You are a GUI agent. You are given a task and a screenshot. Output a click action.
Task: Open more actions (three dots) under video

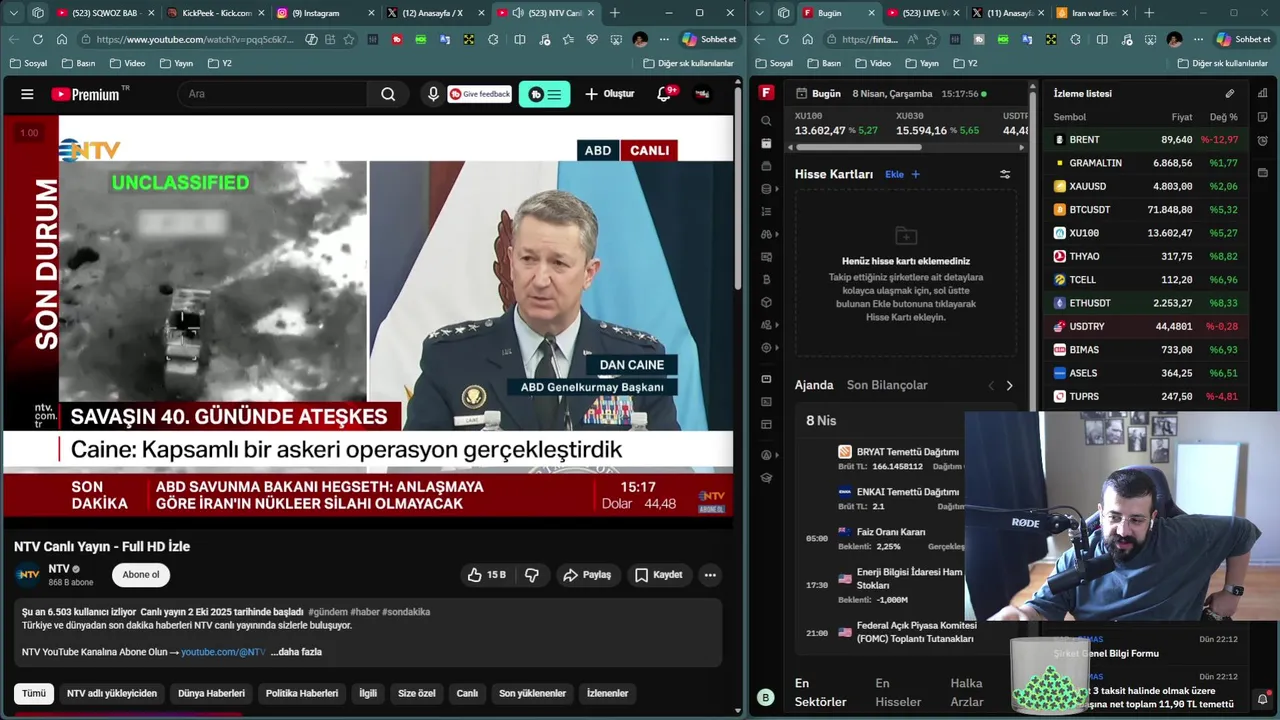coord(710,575)
